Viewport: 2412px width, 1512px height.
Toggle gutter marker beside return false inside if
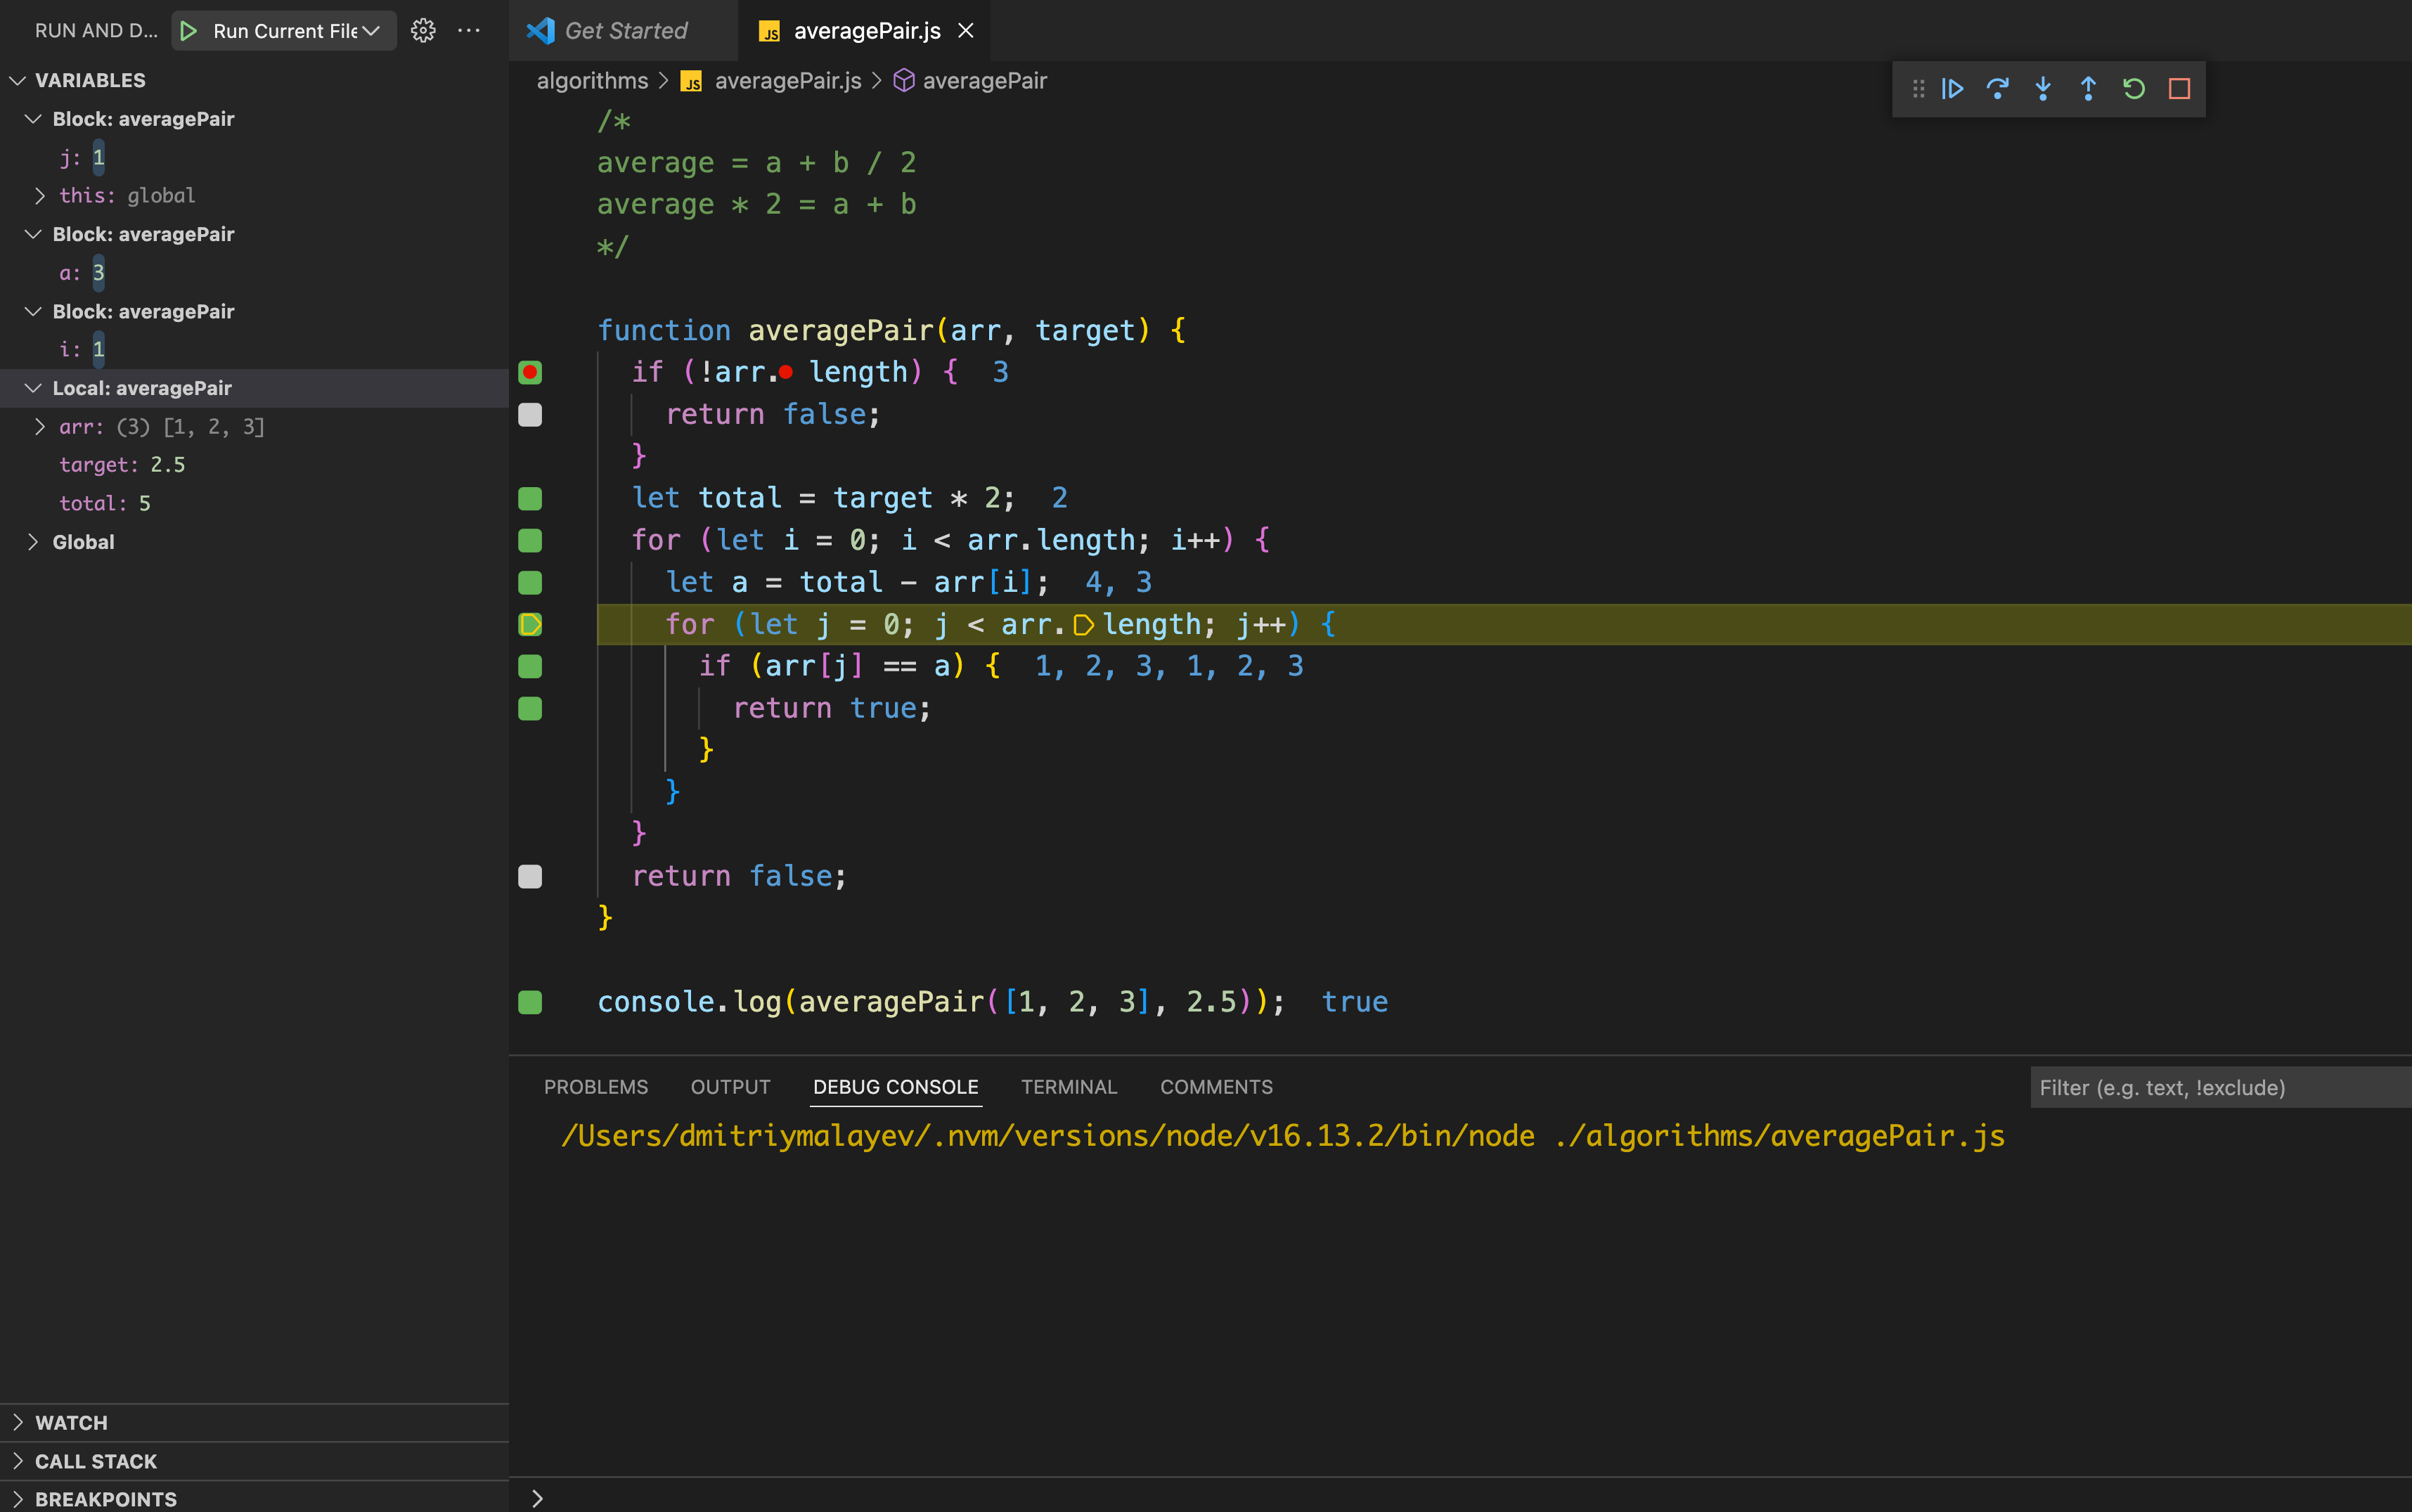click(x=530, y=415)
